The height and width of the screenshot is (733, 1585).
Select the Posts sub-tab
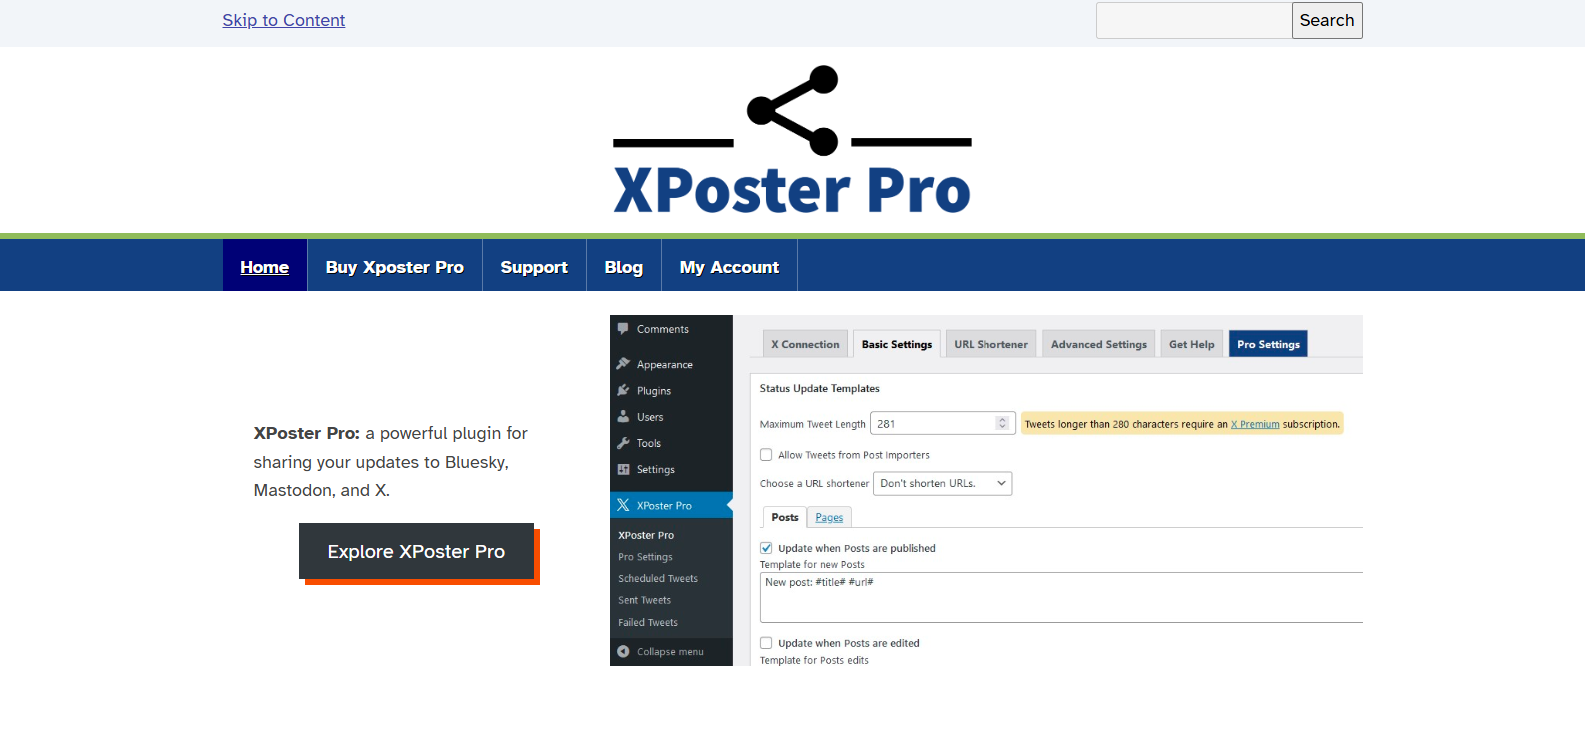(x=785, y=517)
